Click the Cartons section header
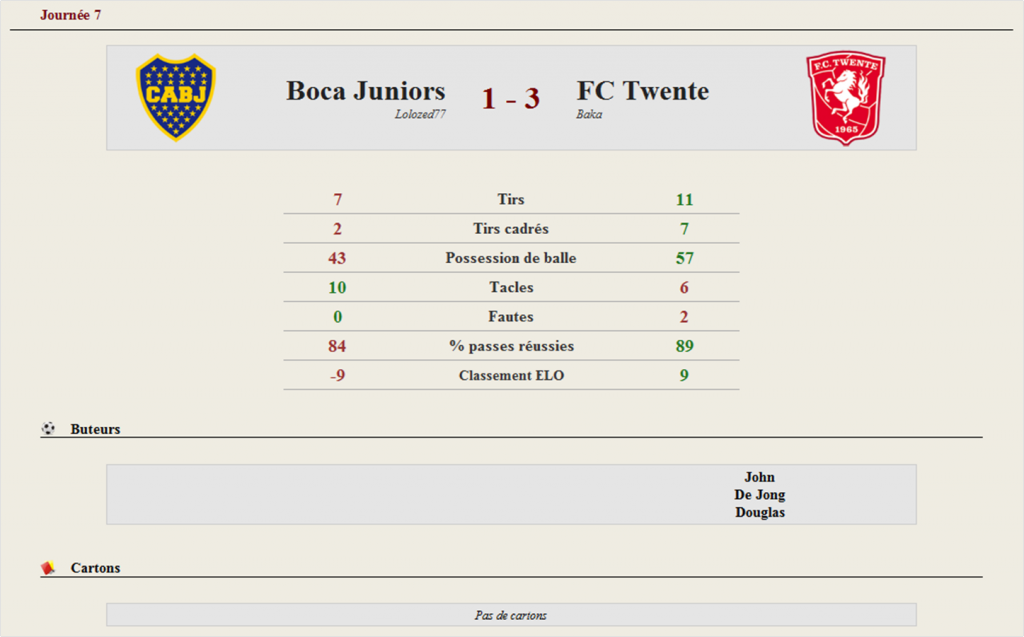This screenshot has width=1024, height=637. coord(95,568)
